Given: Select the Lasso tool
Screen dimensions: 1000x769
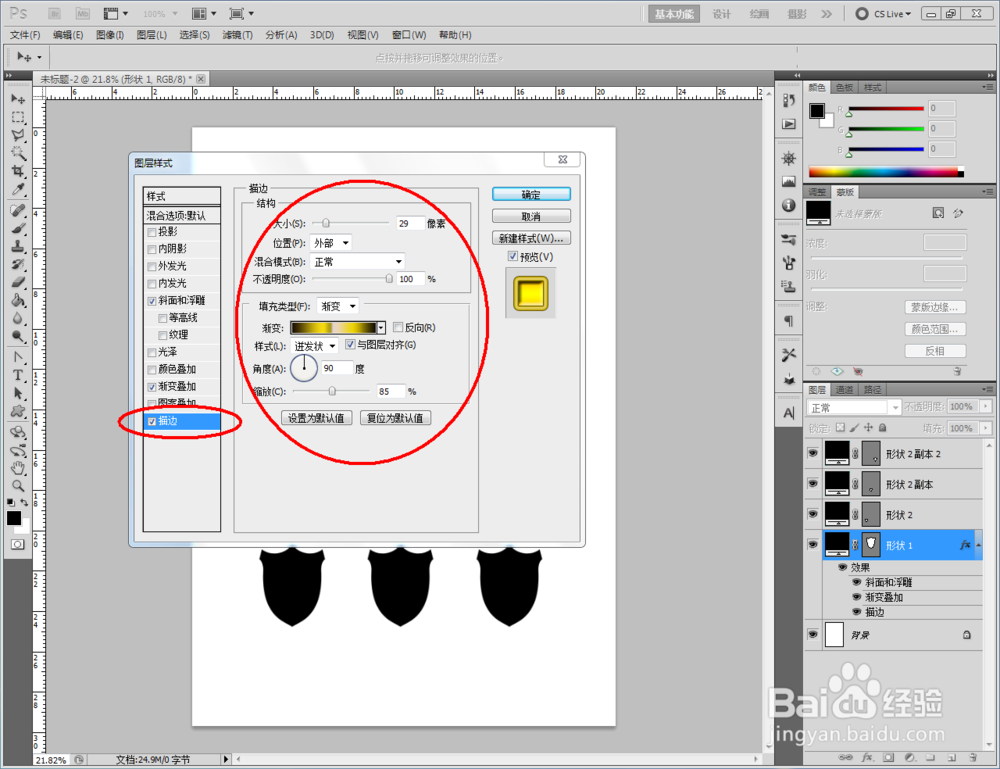Looking at the screenshot, I should pos(18,135).
